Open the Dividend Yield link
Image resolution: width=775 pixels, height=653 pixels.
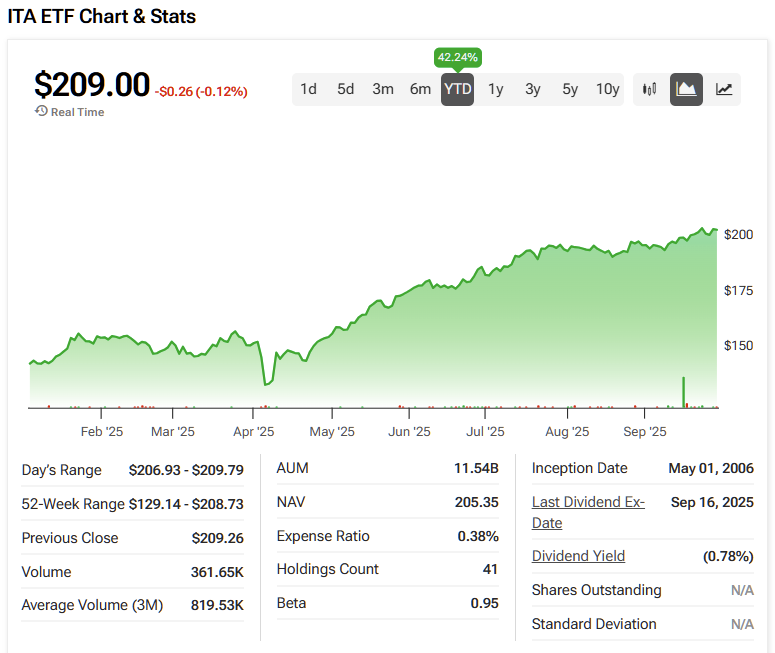tap(578, 556)
